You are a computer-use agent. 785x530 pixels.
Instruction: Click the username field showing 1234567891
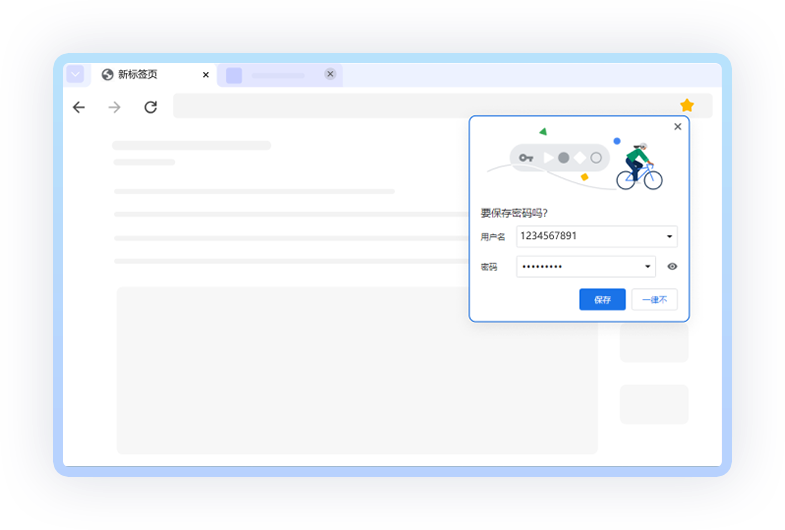pos(588,237)
